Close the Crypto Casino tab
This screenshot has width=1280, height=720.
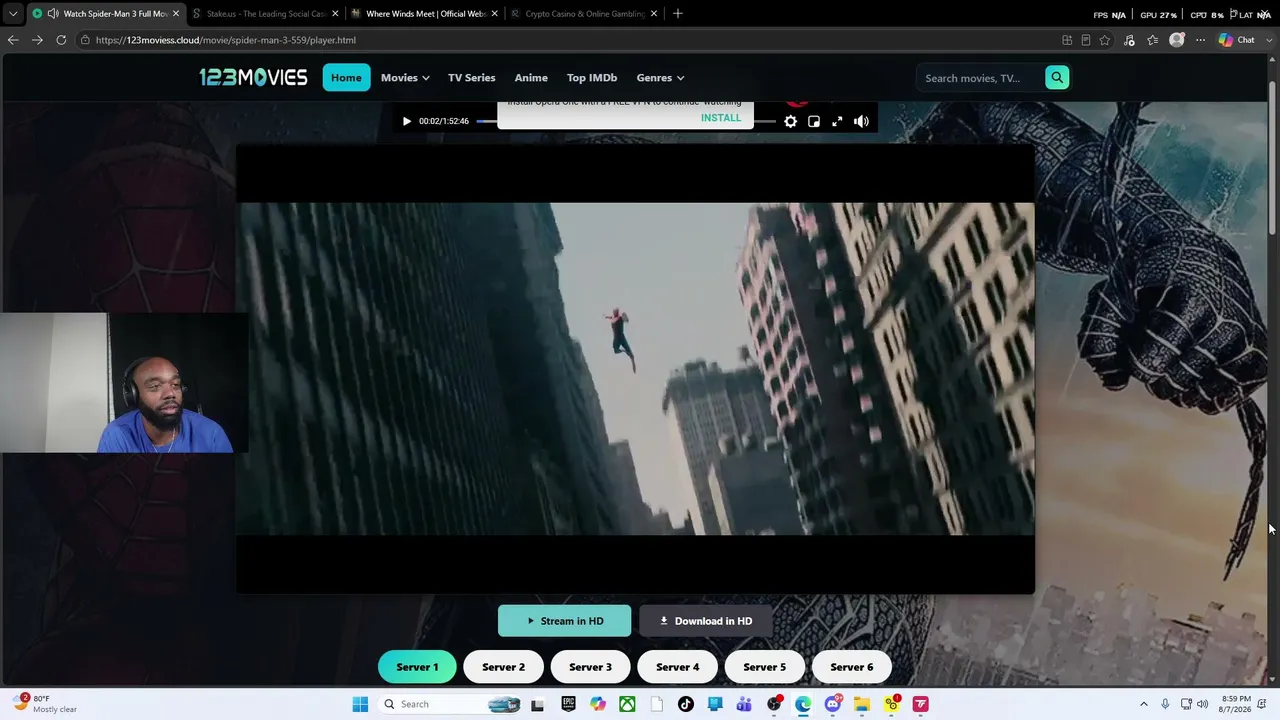(x=654, y=14)
